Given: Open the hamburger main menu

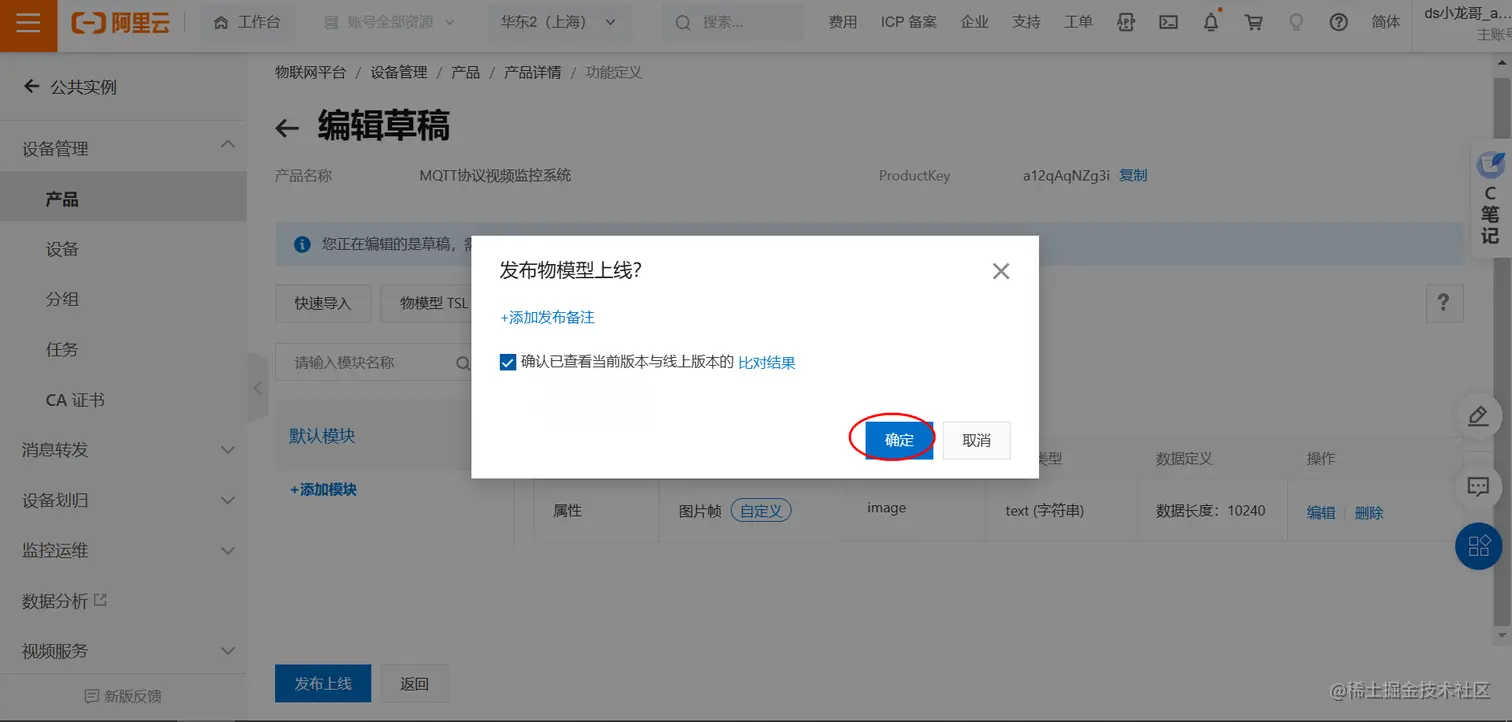Looking at the screenshot, I should (x=28, y=23).
